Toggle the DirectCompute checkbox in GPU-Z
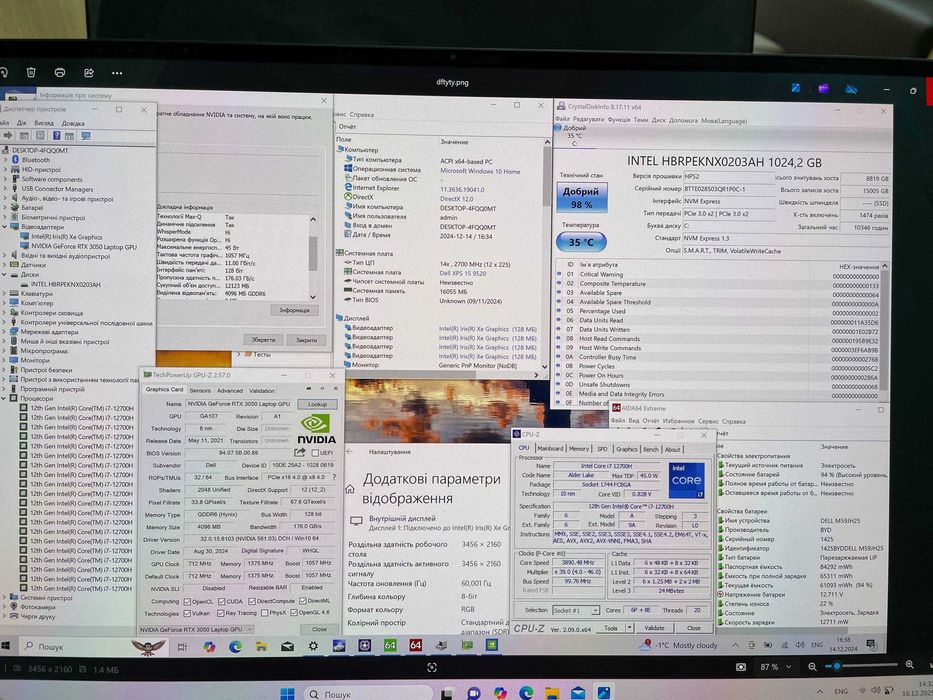 [251, 601]
